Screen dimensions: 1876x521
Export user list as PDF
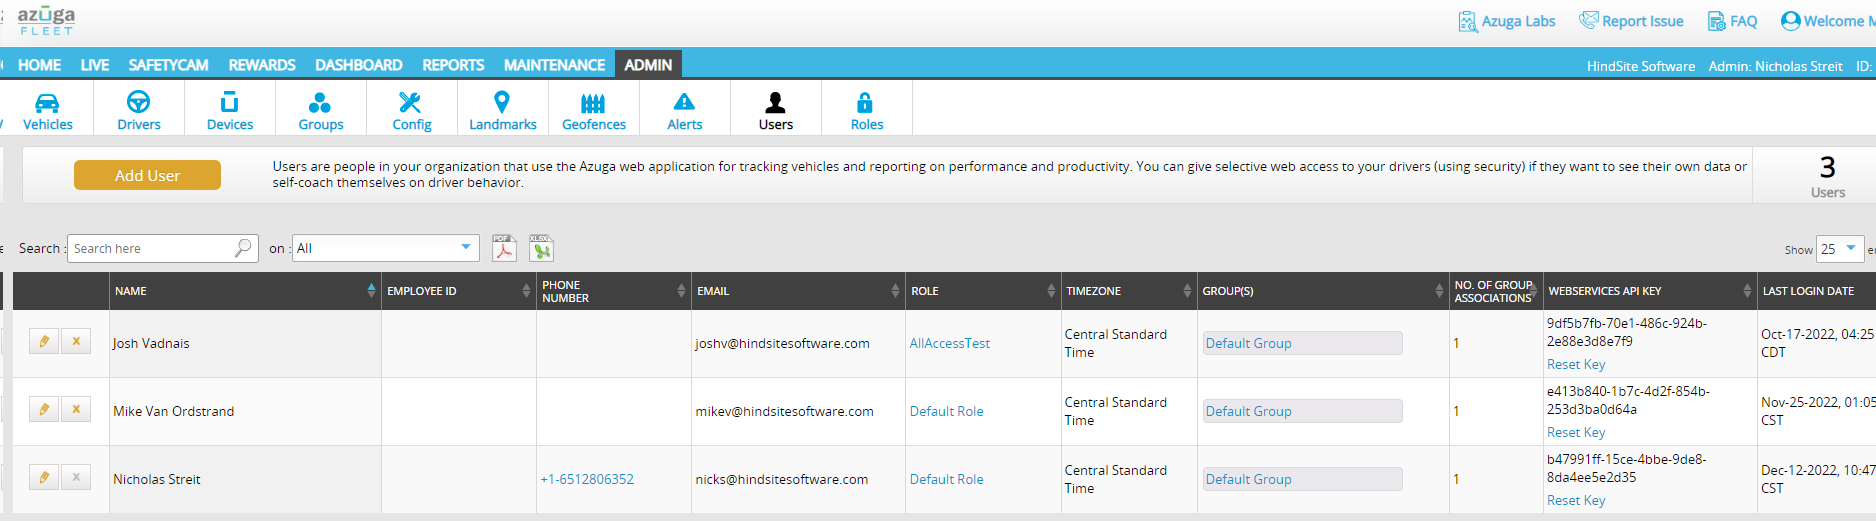click(x=504, y=248)
